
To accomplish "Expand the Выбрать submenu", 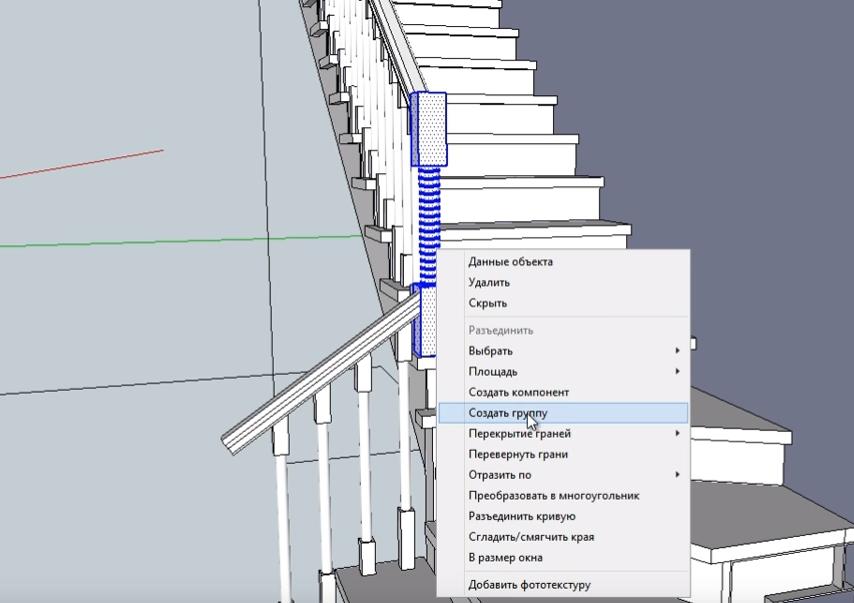I will tap(491, 351).
